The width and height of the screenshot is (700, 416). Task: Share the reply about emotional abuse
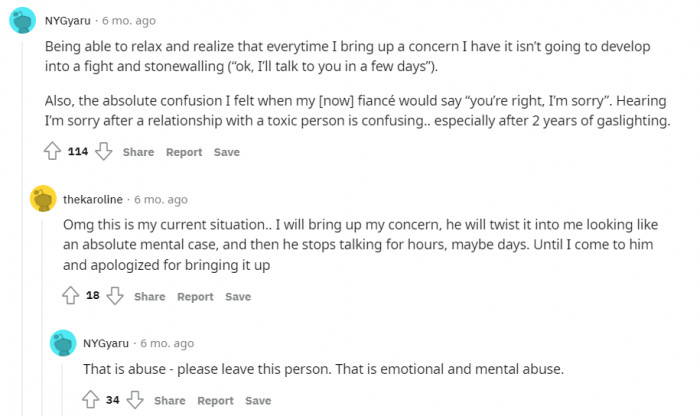click(x=170, y=400)
